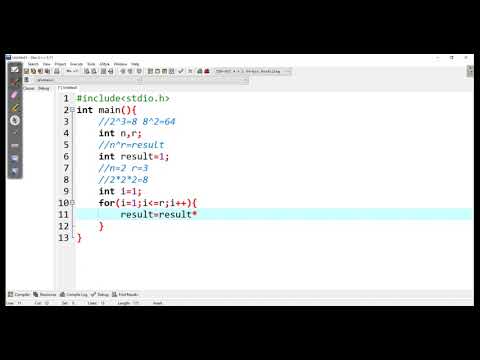The width and height of the screenshot is (480, 360).
Task: Click the Length value in status bar
Action: (128, 303)
